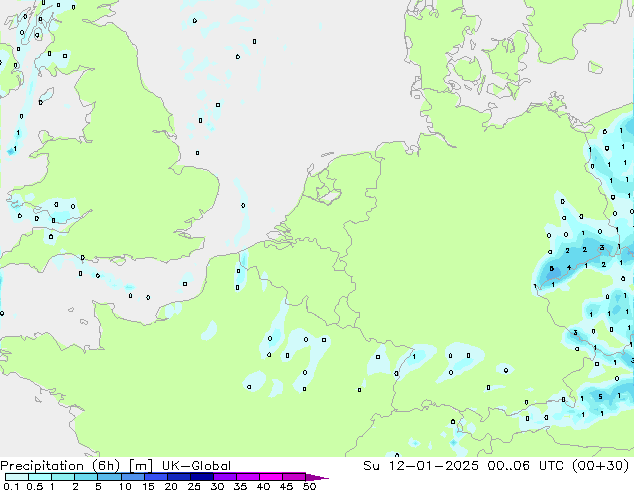Screen dimensions: 634x490
Task: Select the "40" legend label
Action: point(263,486)
